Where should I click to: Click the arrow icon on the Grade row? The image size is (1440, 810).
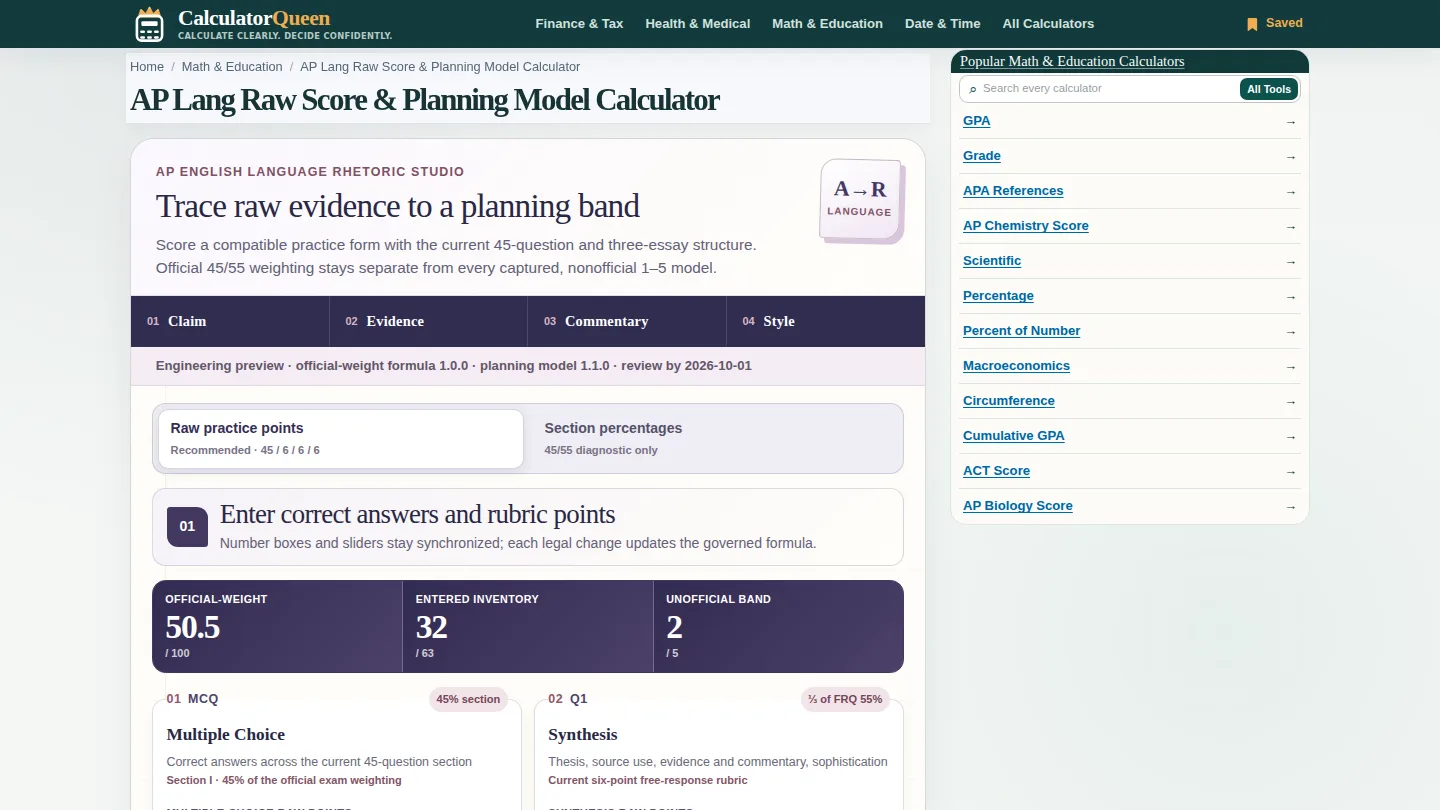click(1291, 157)
